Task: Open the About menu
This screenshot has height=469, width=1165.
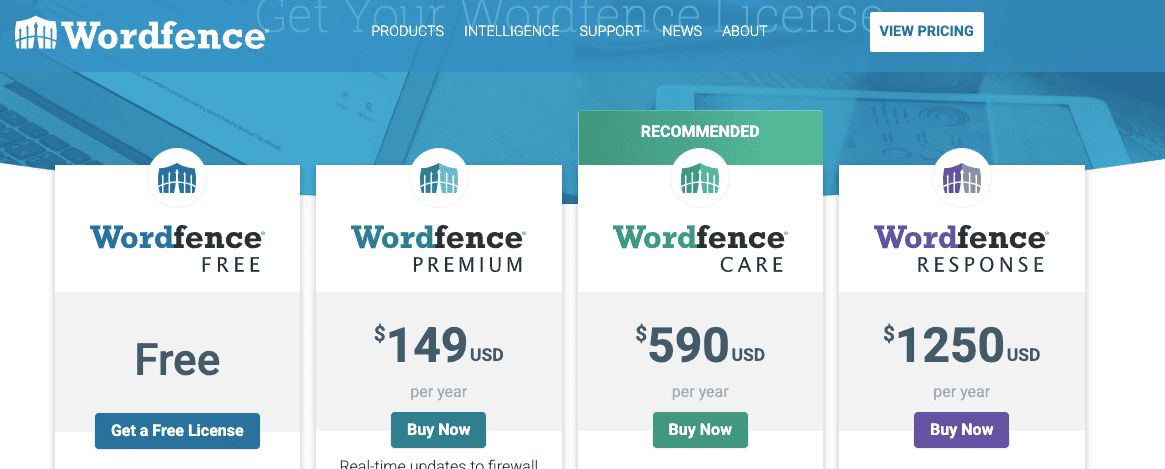Action: (744, 31)
